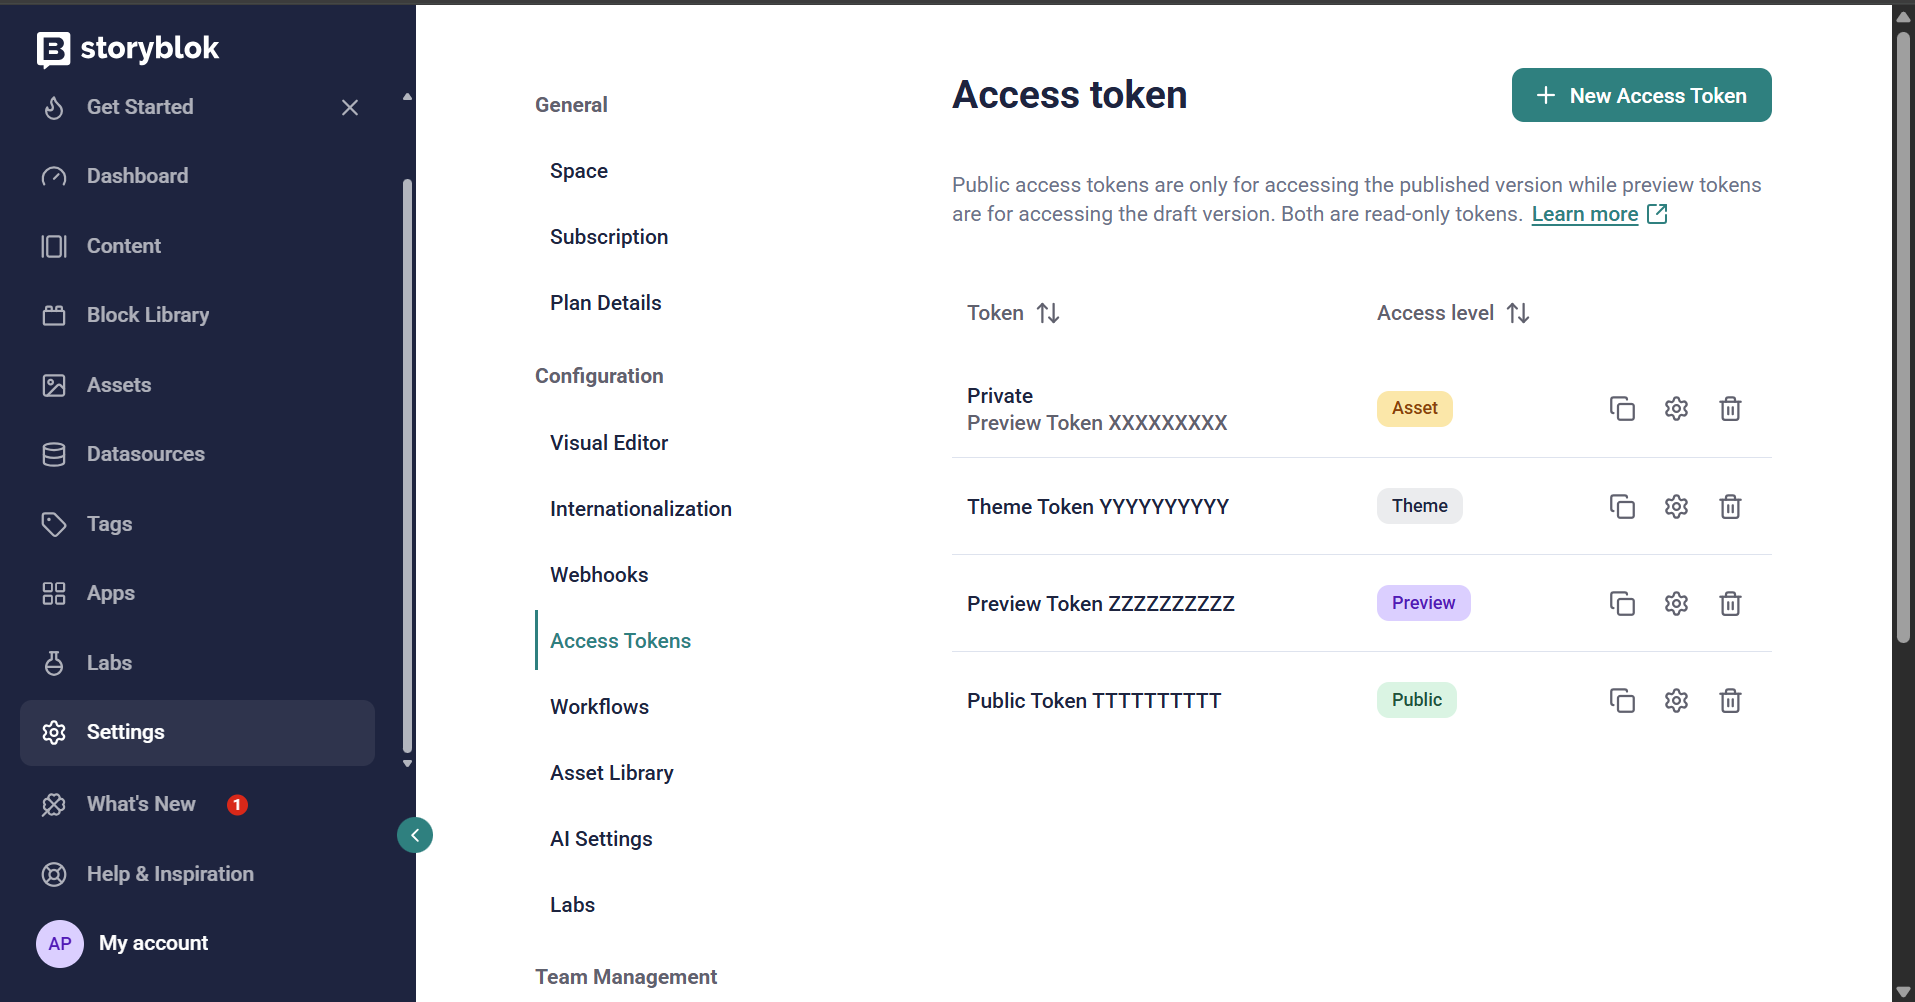The width and height of the screenshot is (1915, 1002).
Task: Click the Labs flask icon
Action: pos(54,663)
